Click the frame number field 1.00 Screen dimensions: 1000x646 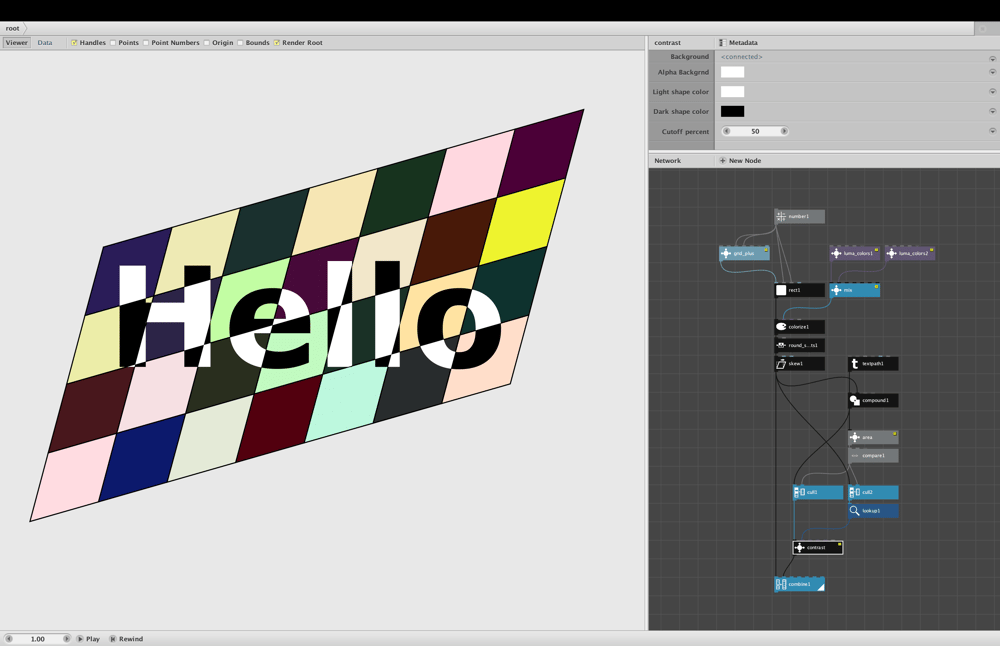38,638
